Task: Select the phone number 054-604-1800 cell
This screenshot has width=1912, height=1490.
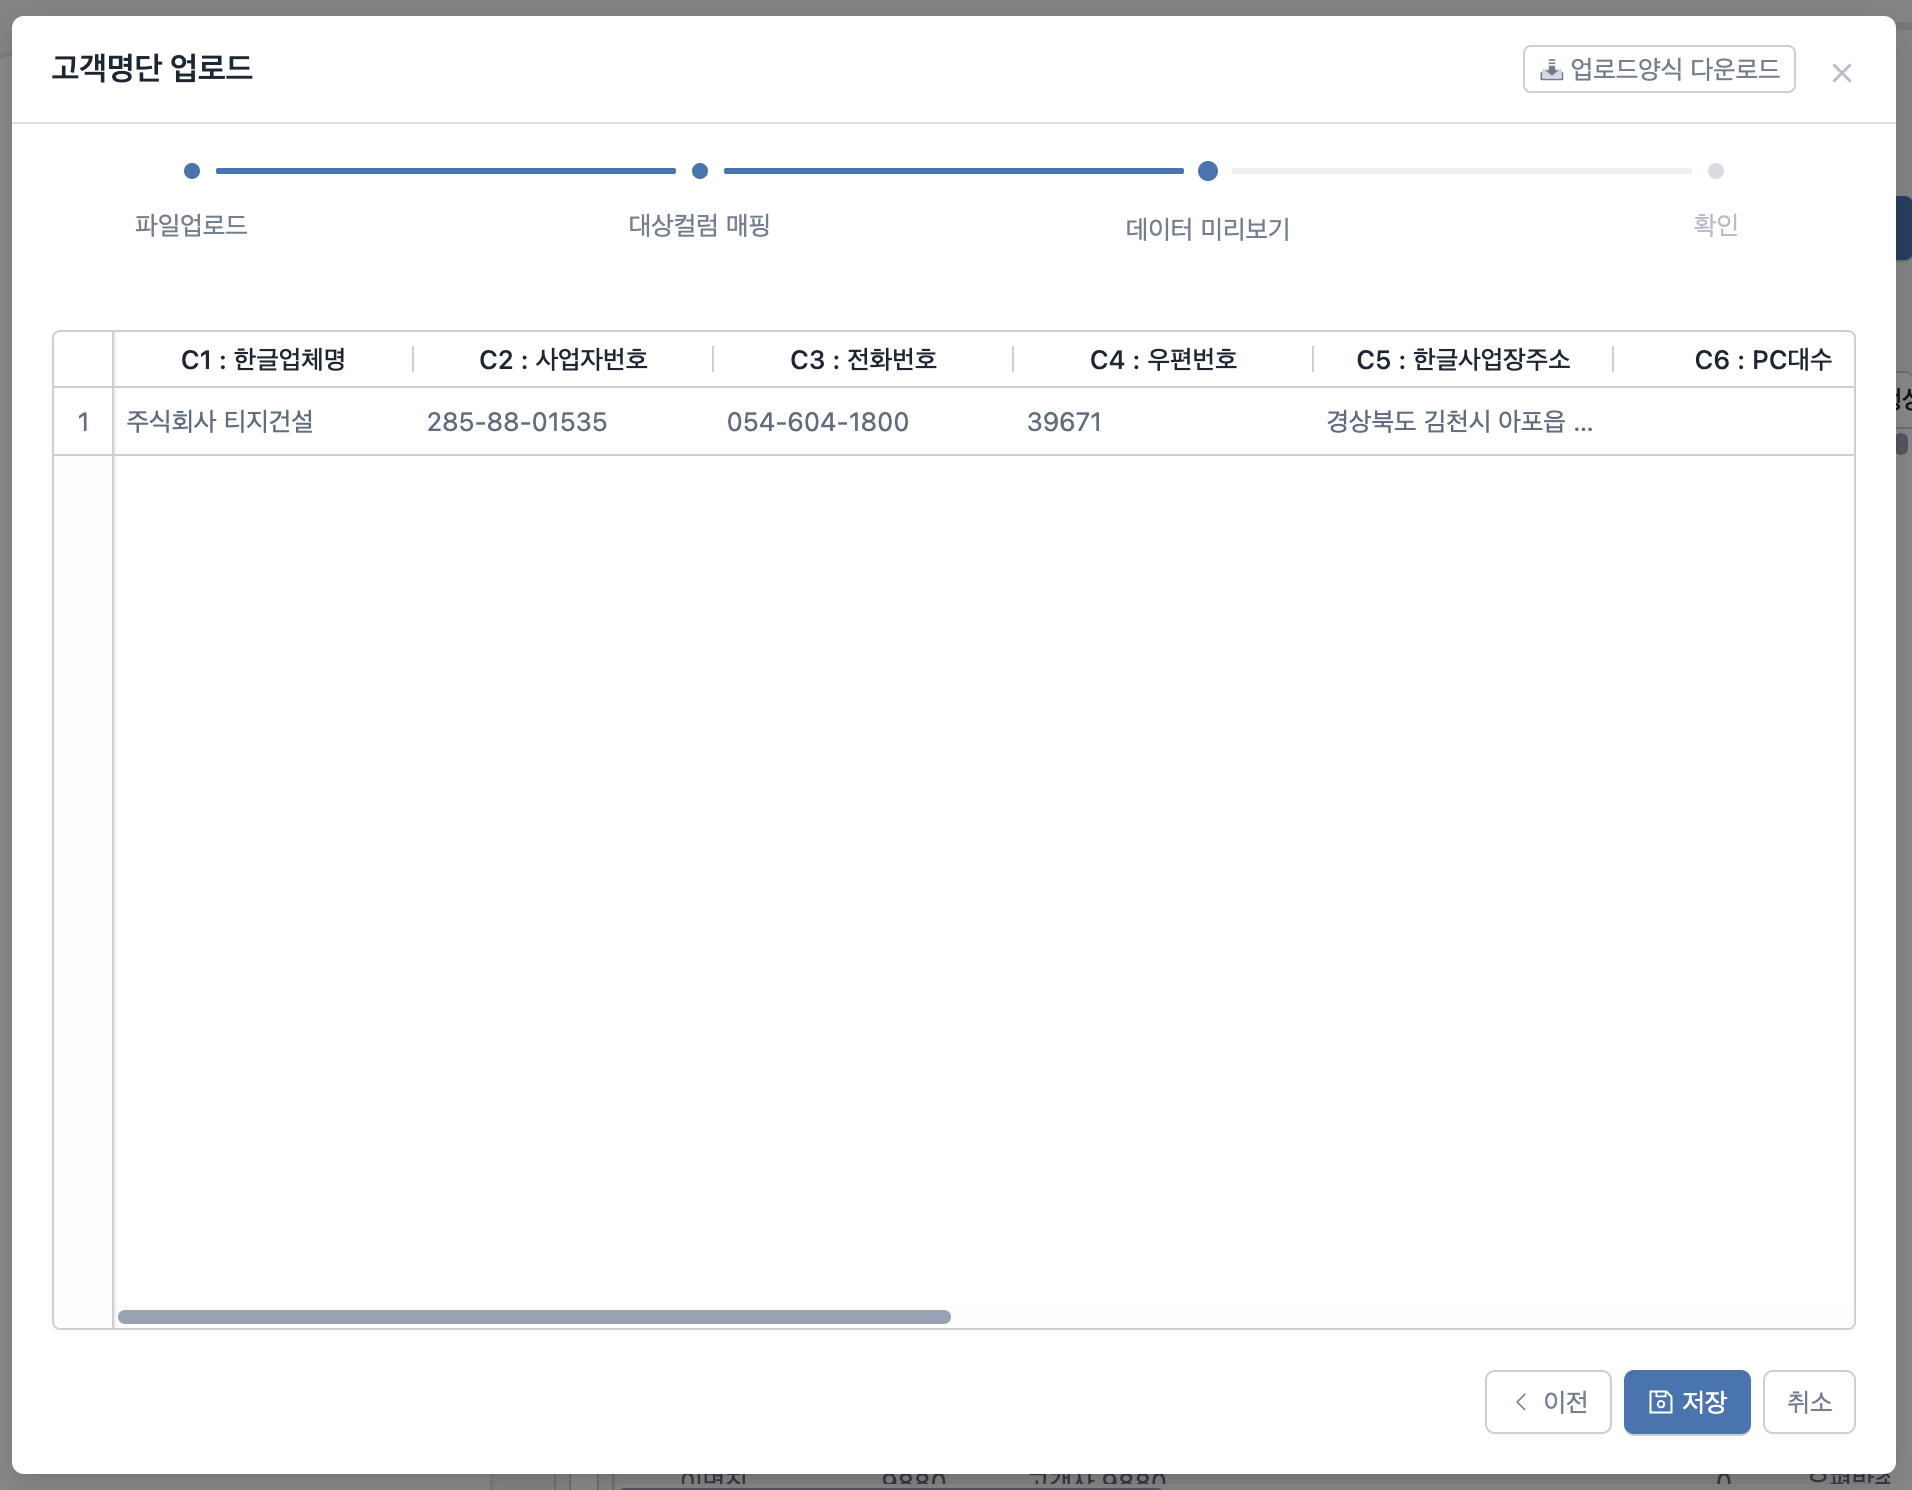Action: pyautogui.click(x=818, y=422)
